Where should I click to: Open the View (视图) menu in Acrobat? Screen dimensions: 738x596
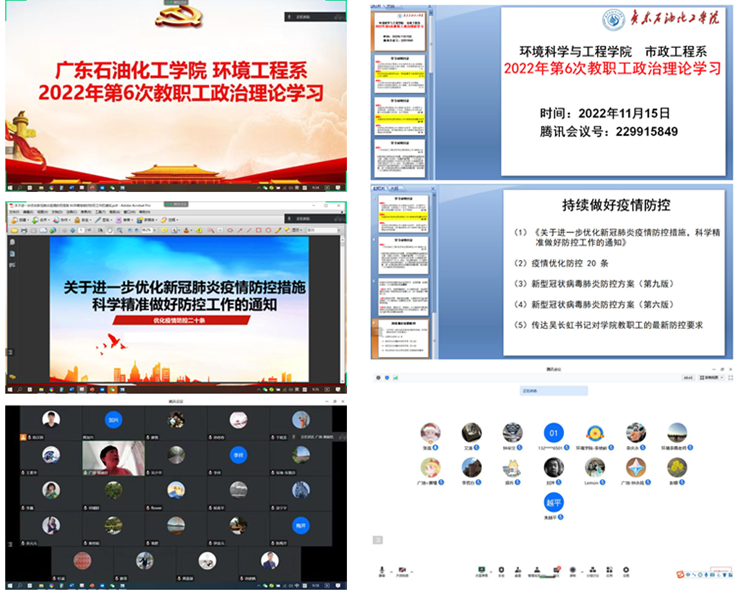pos(42,212)
